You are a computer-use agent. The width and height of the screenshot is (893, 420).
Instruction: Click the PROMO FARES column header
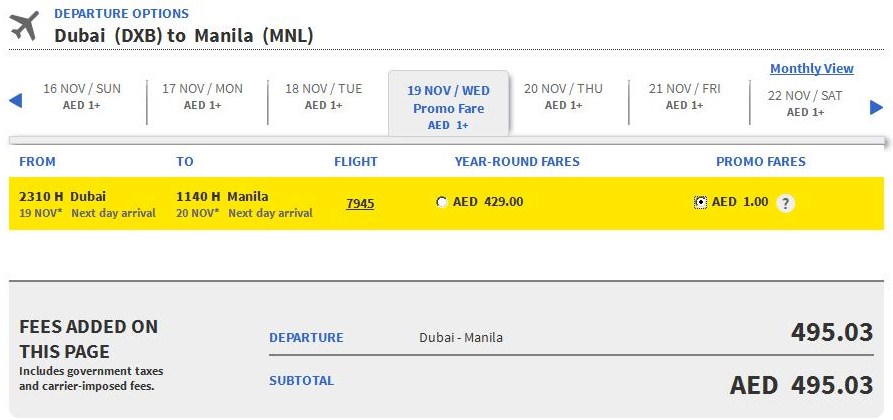pos(761,162)
